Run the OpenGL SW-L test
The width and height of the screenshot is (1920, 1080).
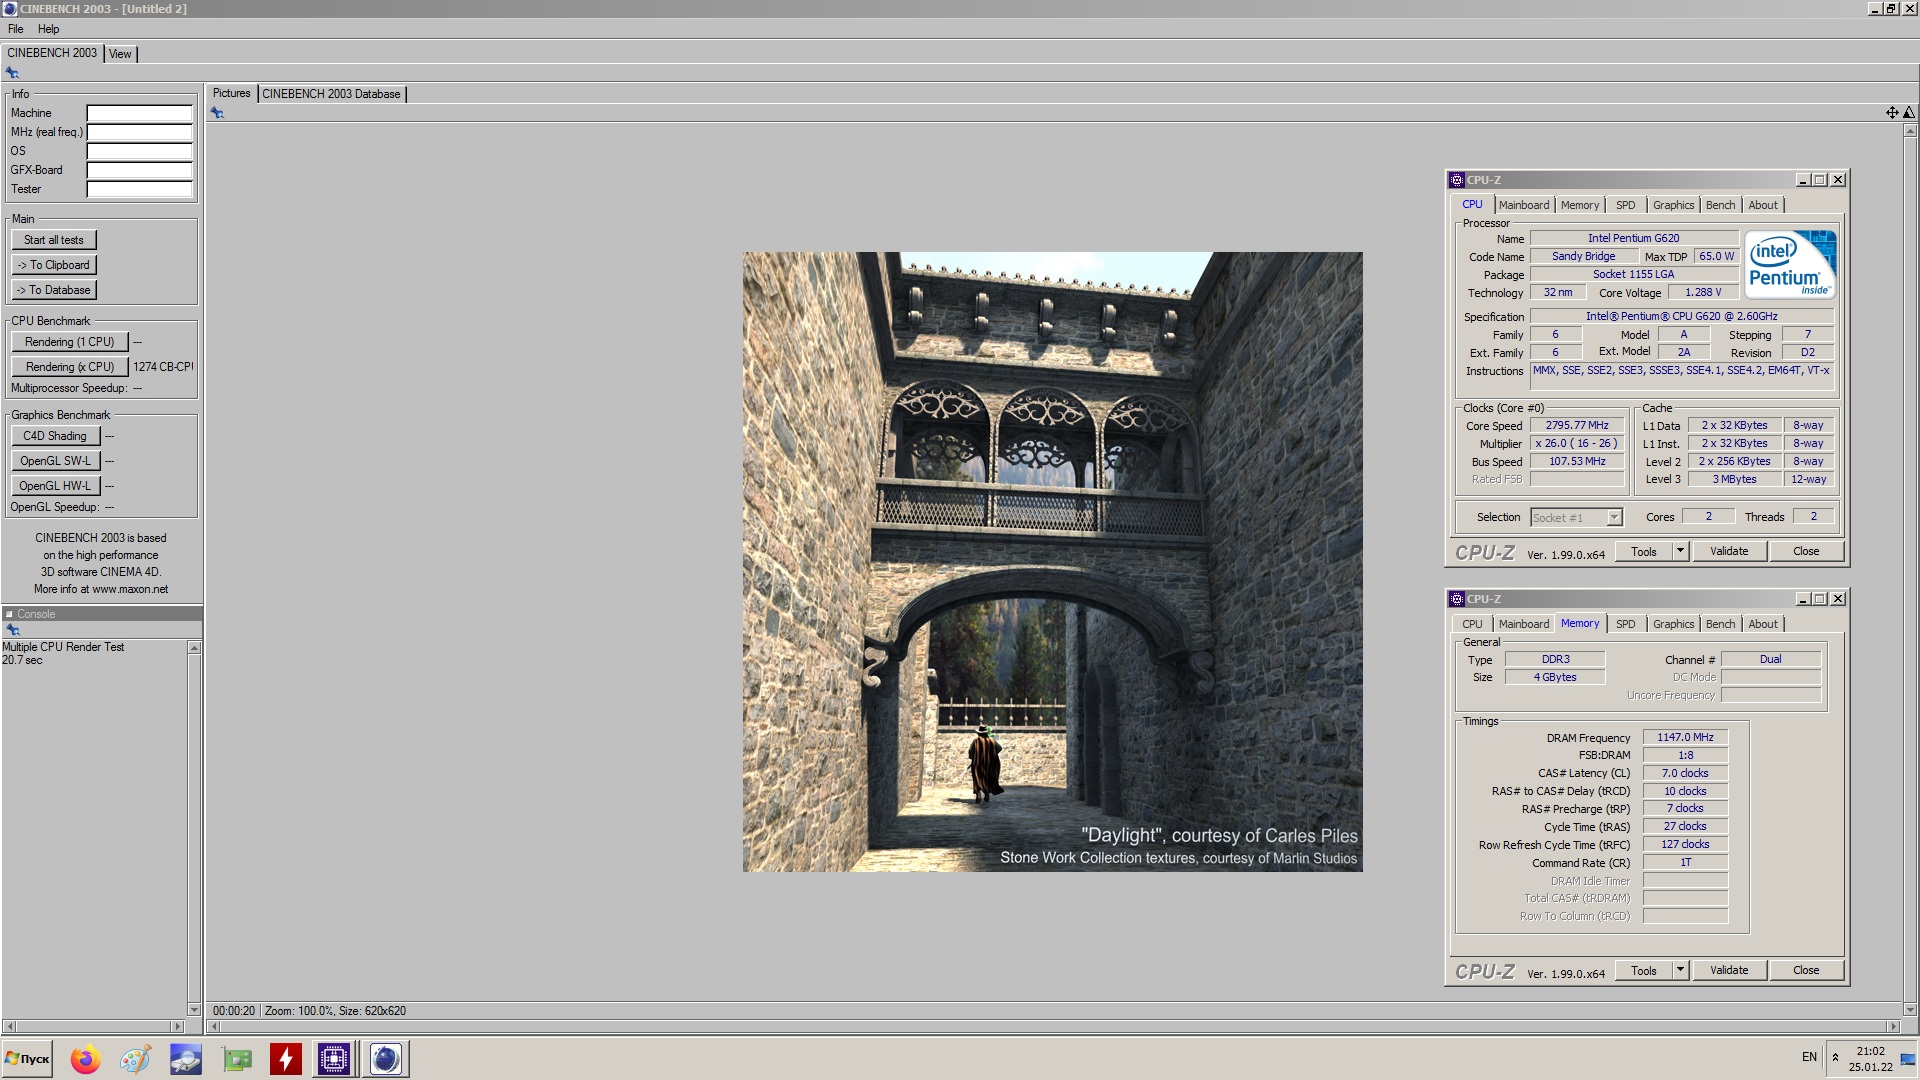55,461
